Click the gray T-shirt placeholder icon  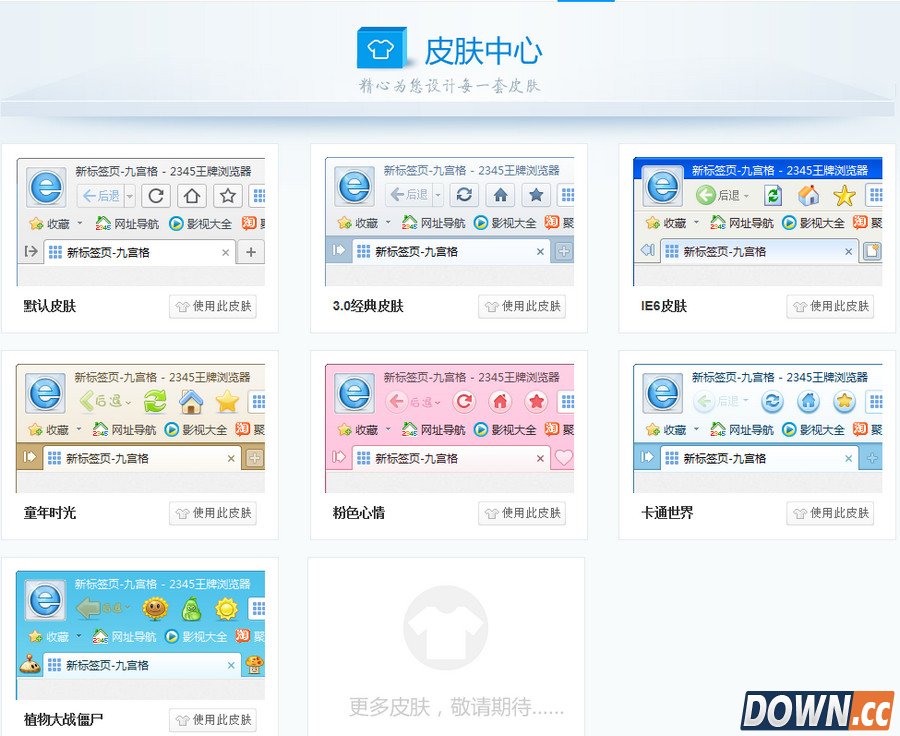tap(445, 627)
